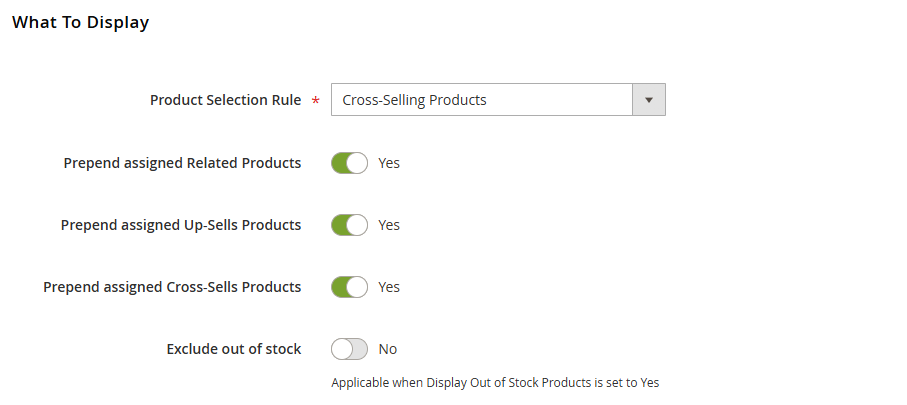The width and height of the screenshot is (907, 405).
Task: Turn off Prepend assigned Up-Sells Products
Action: point(349,225)
